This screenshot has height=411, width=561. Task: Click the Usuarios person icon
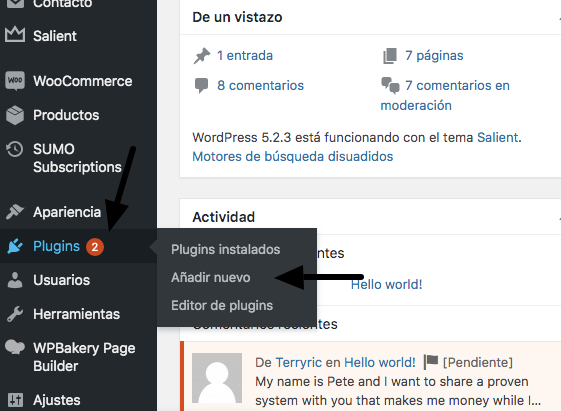(x=15, y=280)
